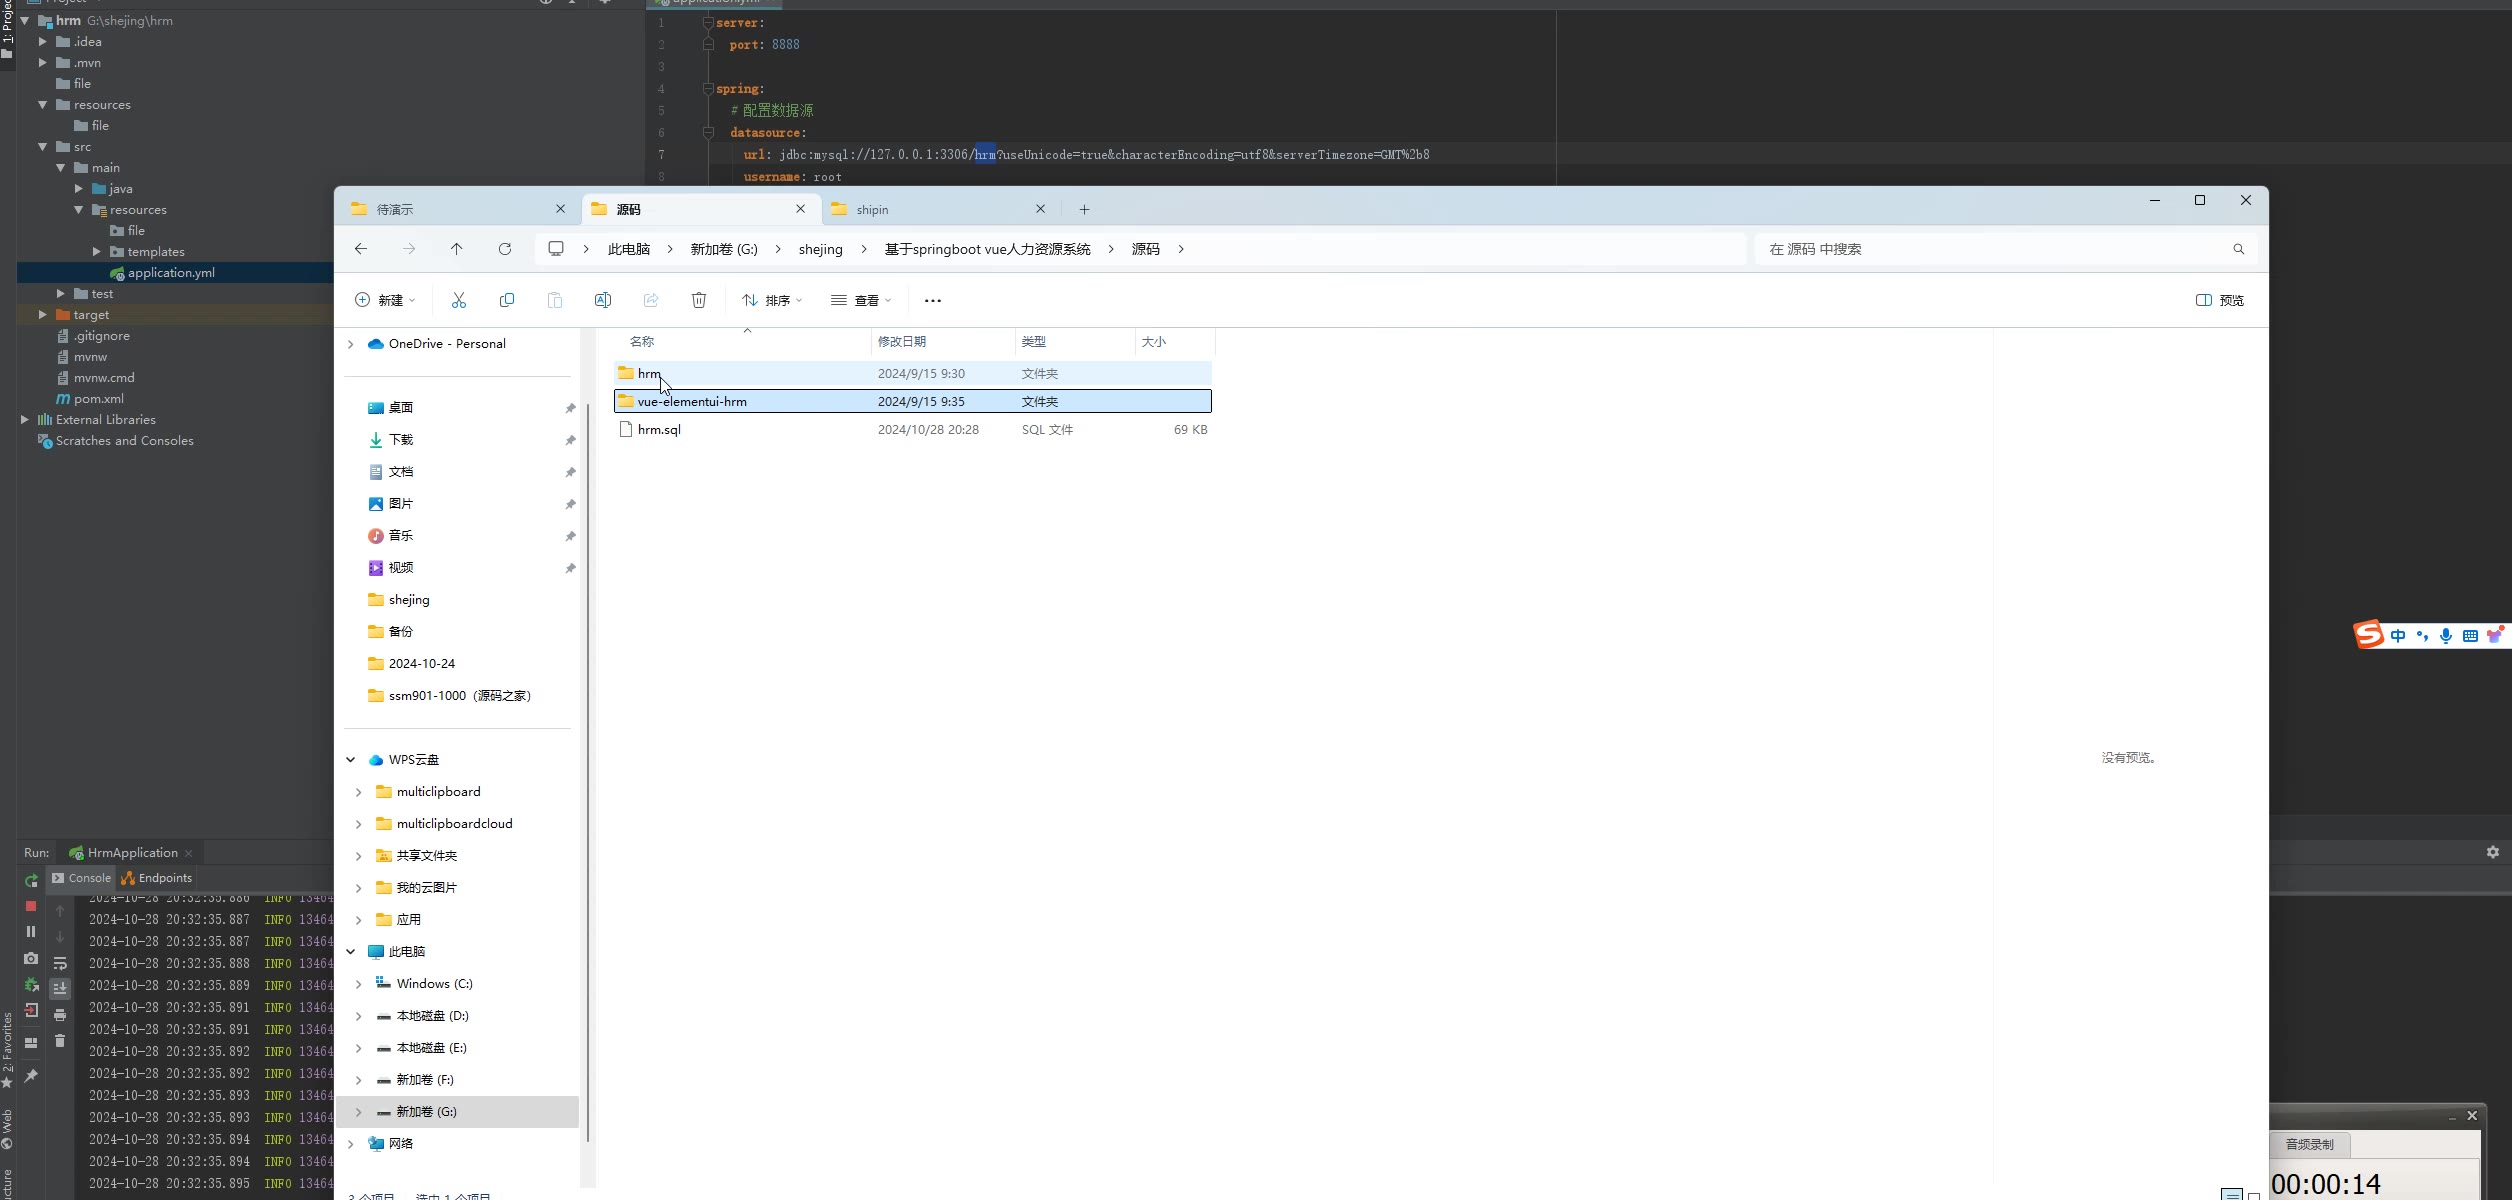Toggle soft-wrap in the console
This screenshot has height=1200, width=2512.
tap(60, 963)
